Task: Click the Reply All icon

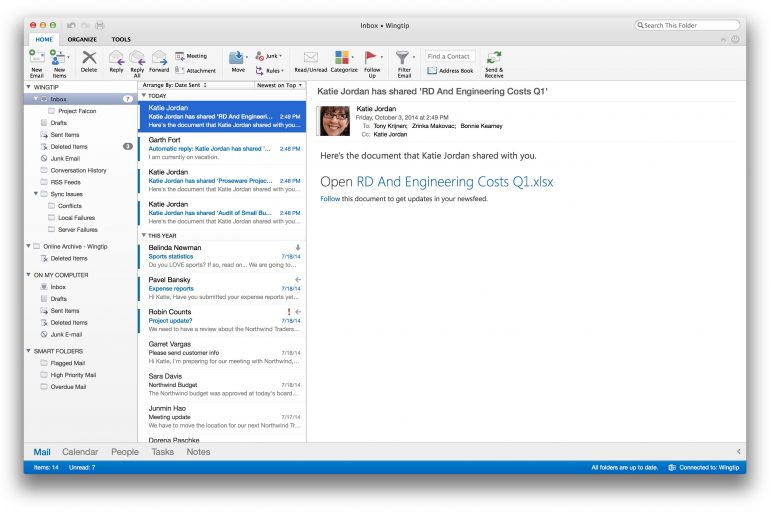Action: click(137, 58)
